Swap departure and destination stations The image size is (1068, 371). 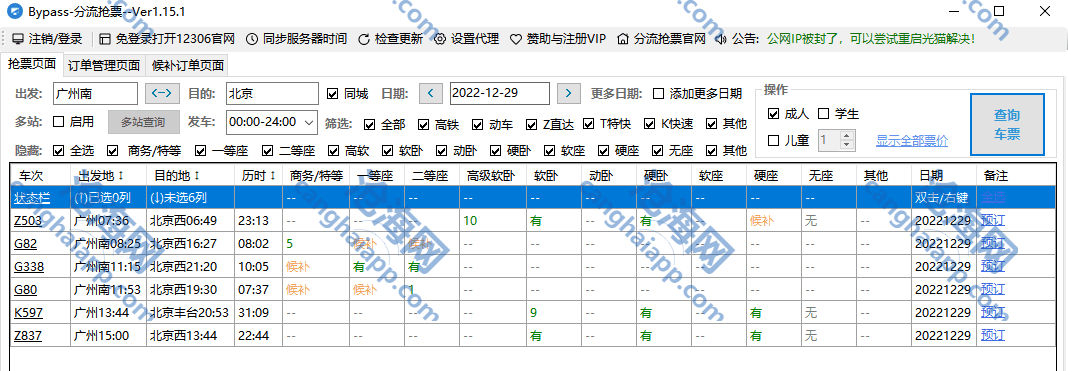[x=163, y=93]
